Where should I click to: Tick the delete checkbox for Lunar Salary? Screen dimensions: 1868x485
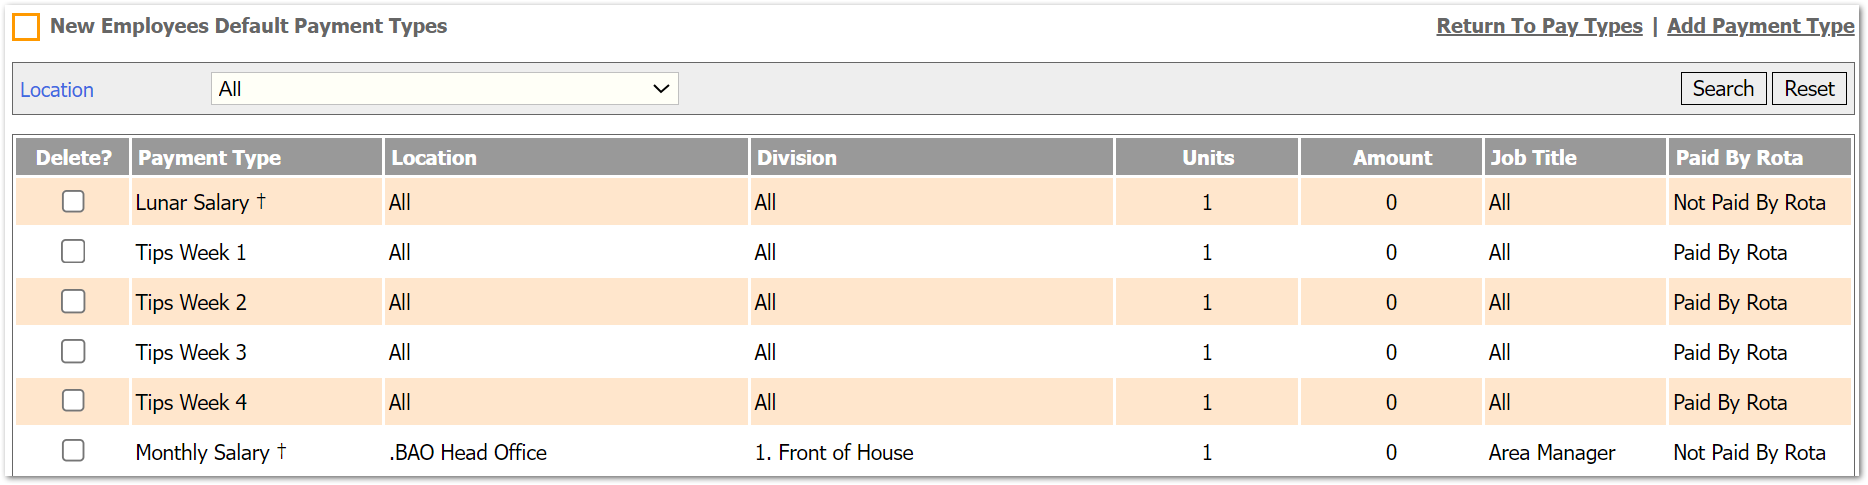(73, 201)
